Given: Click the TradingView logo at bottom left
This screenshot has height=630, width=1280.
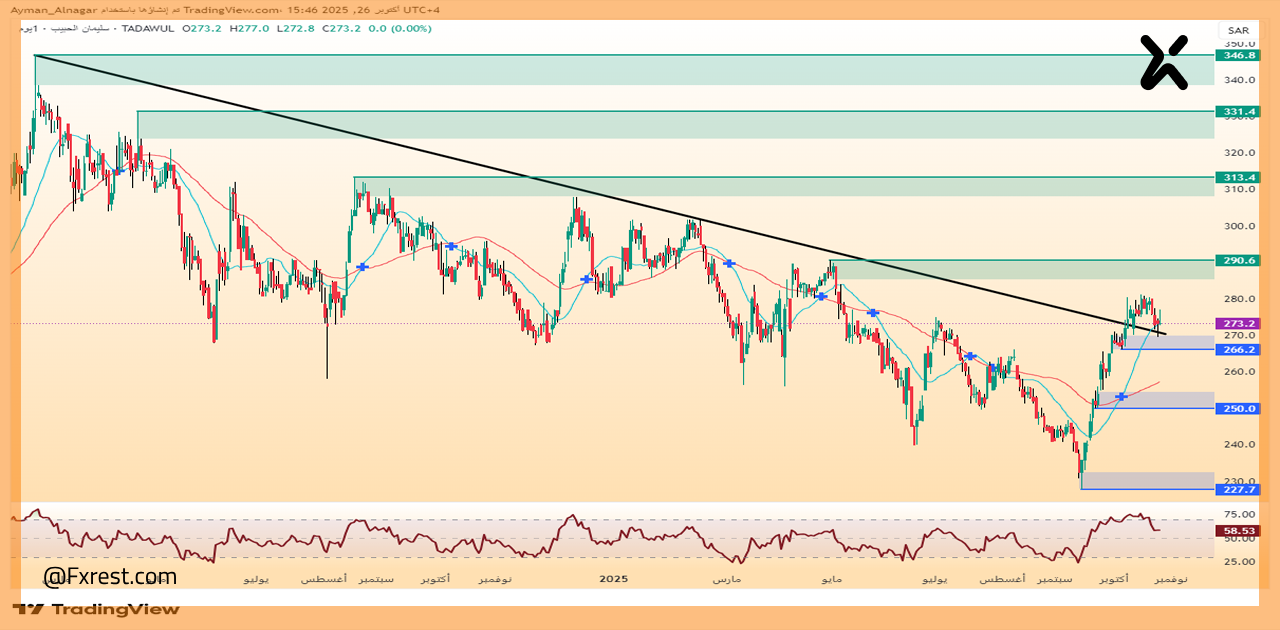Looking at the screenshot, I should 97,609.
